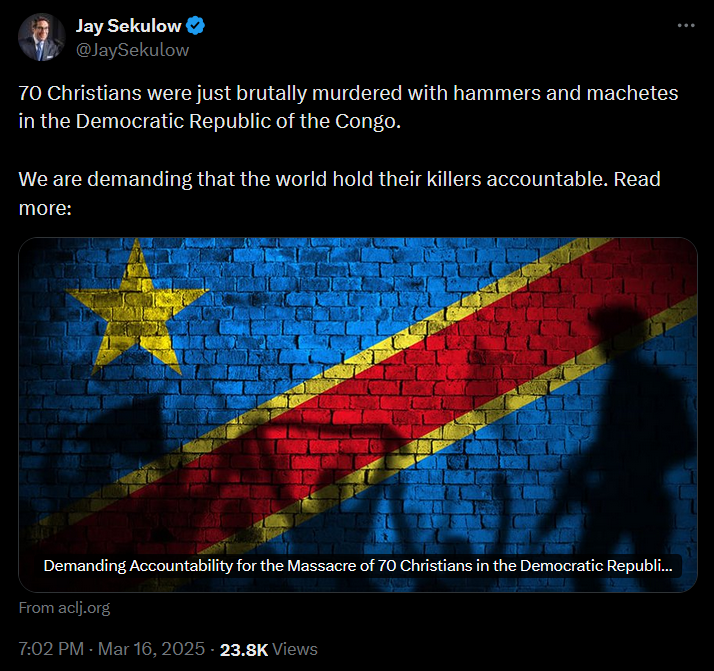
Task: Click the 'We are demanding that the world' paragraph
Action: (x=339, y=193)
